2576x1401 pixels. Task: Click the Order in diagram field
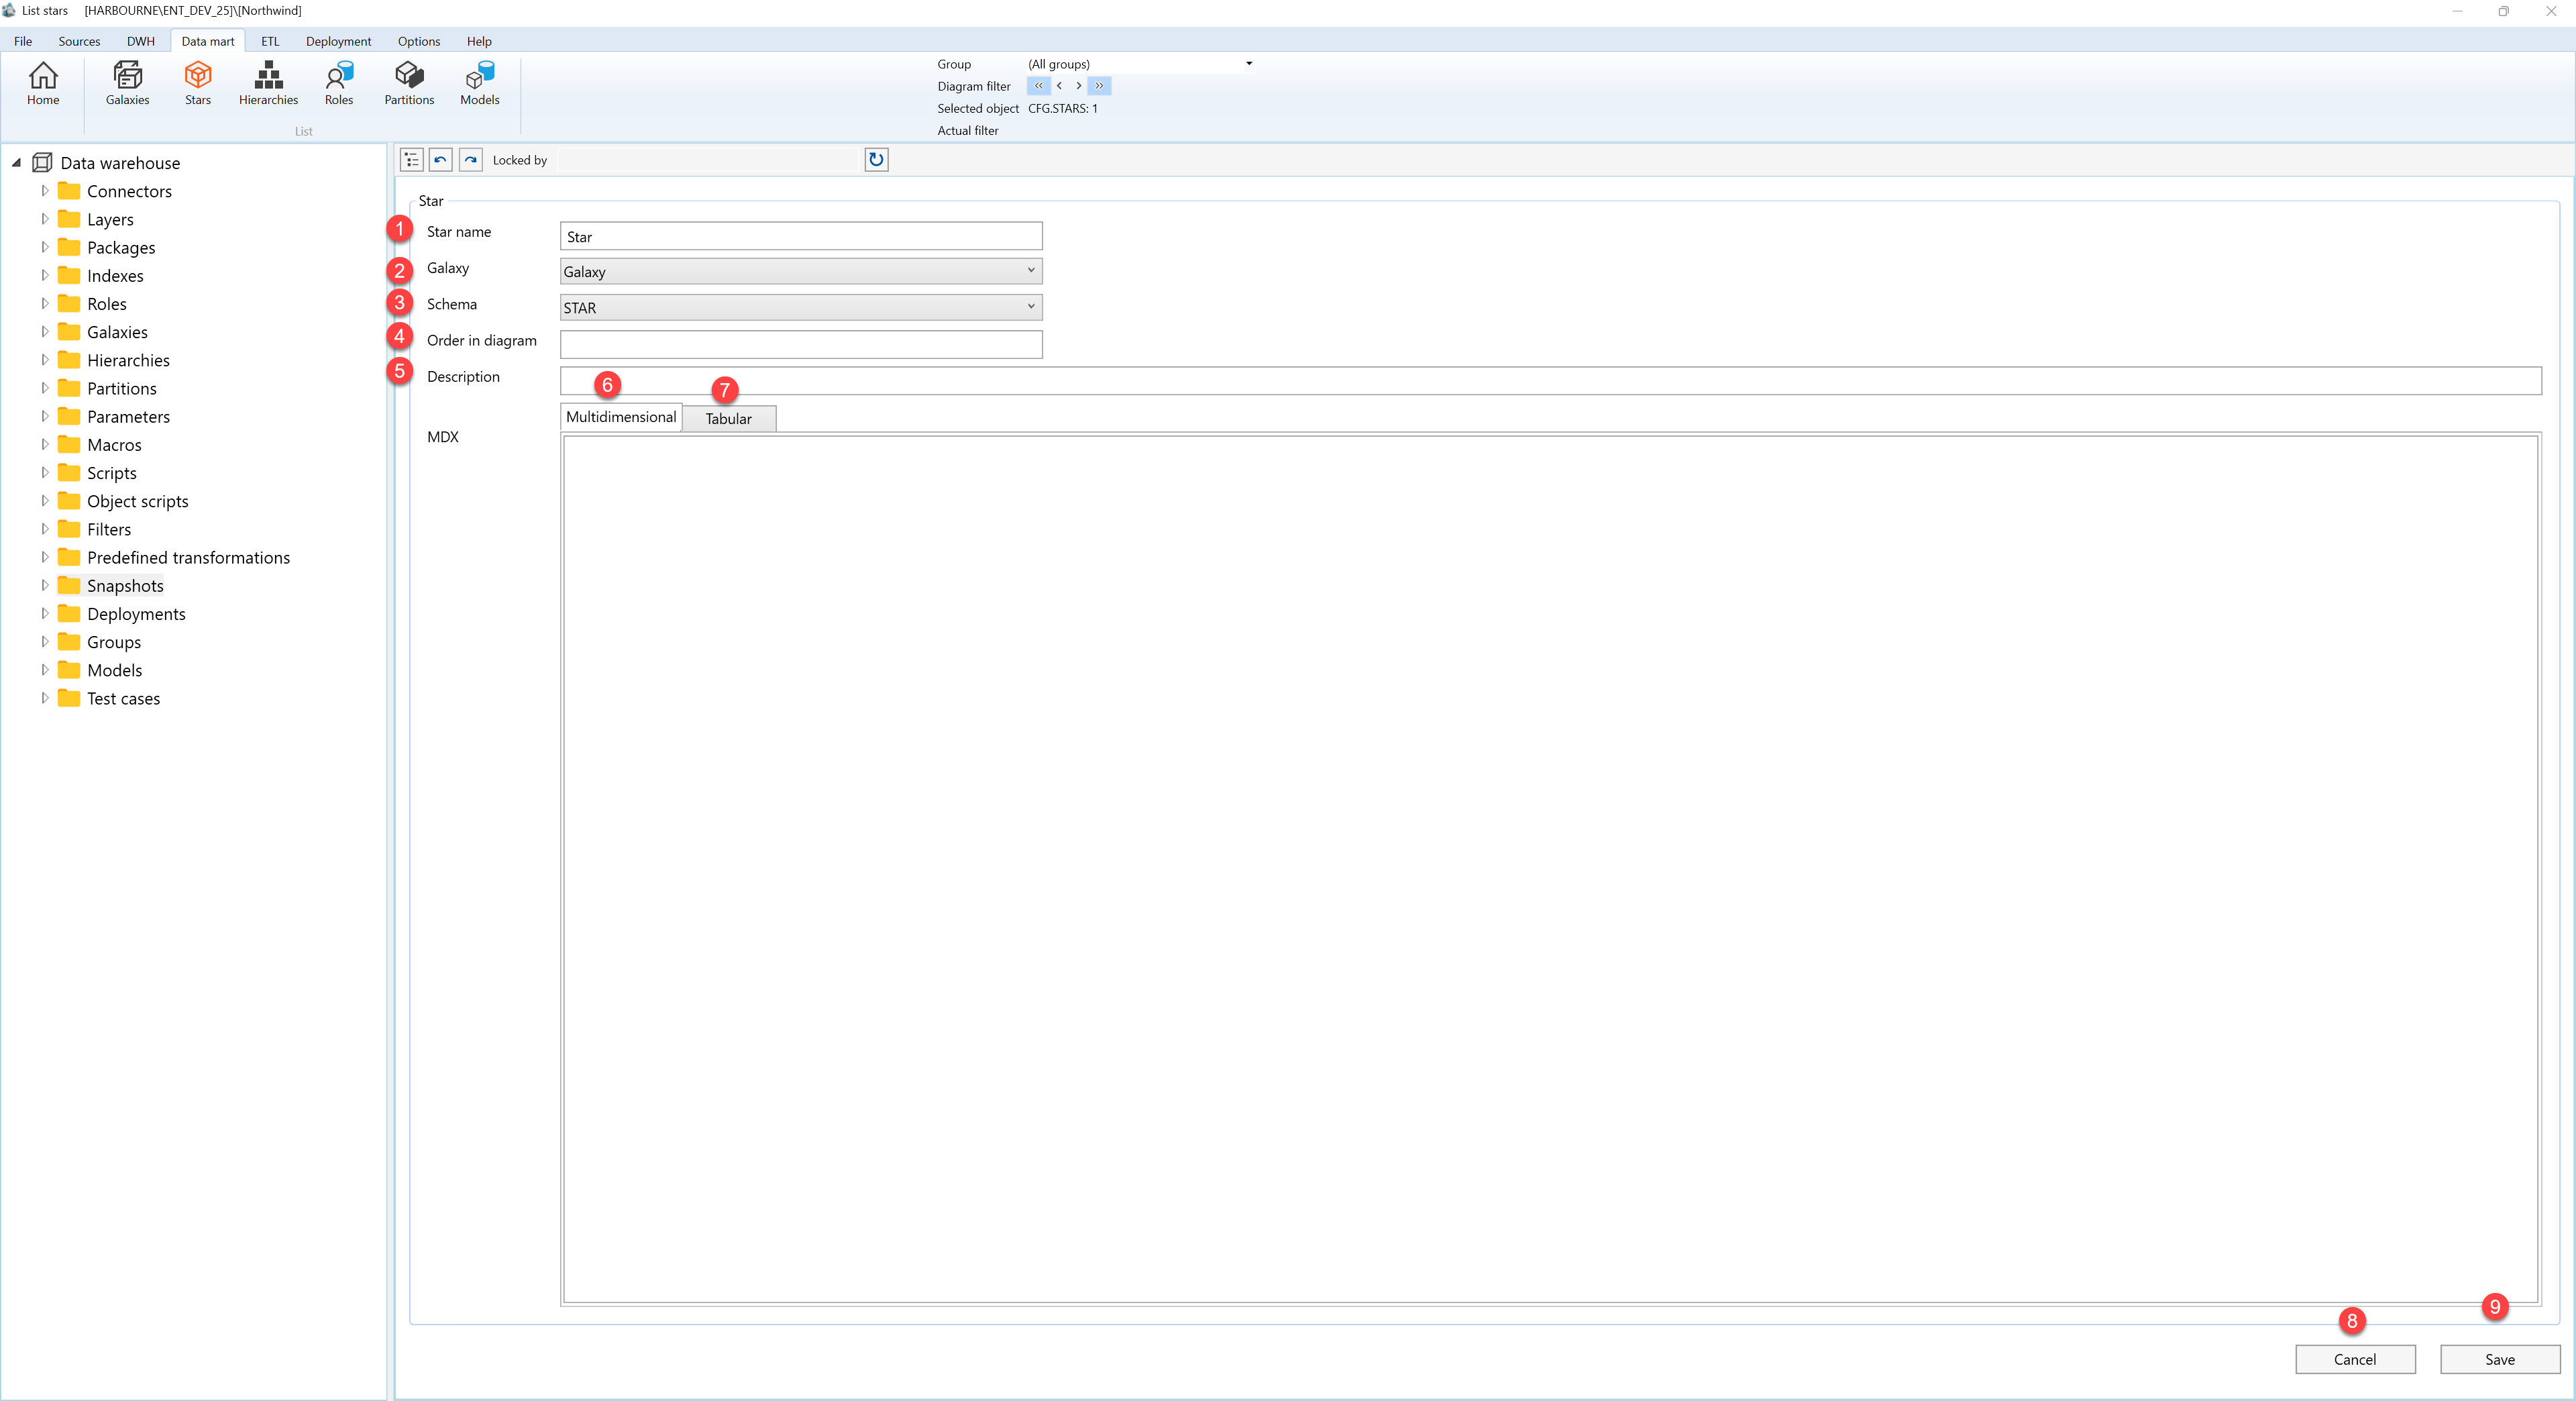[801, 344]
